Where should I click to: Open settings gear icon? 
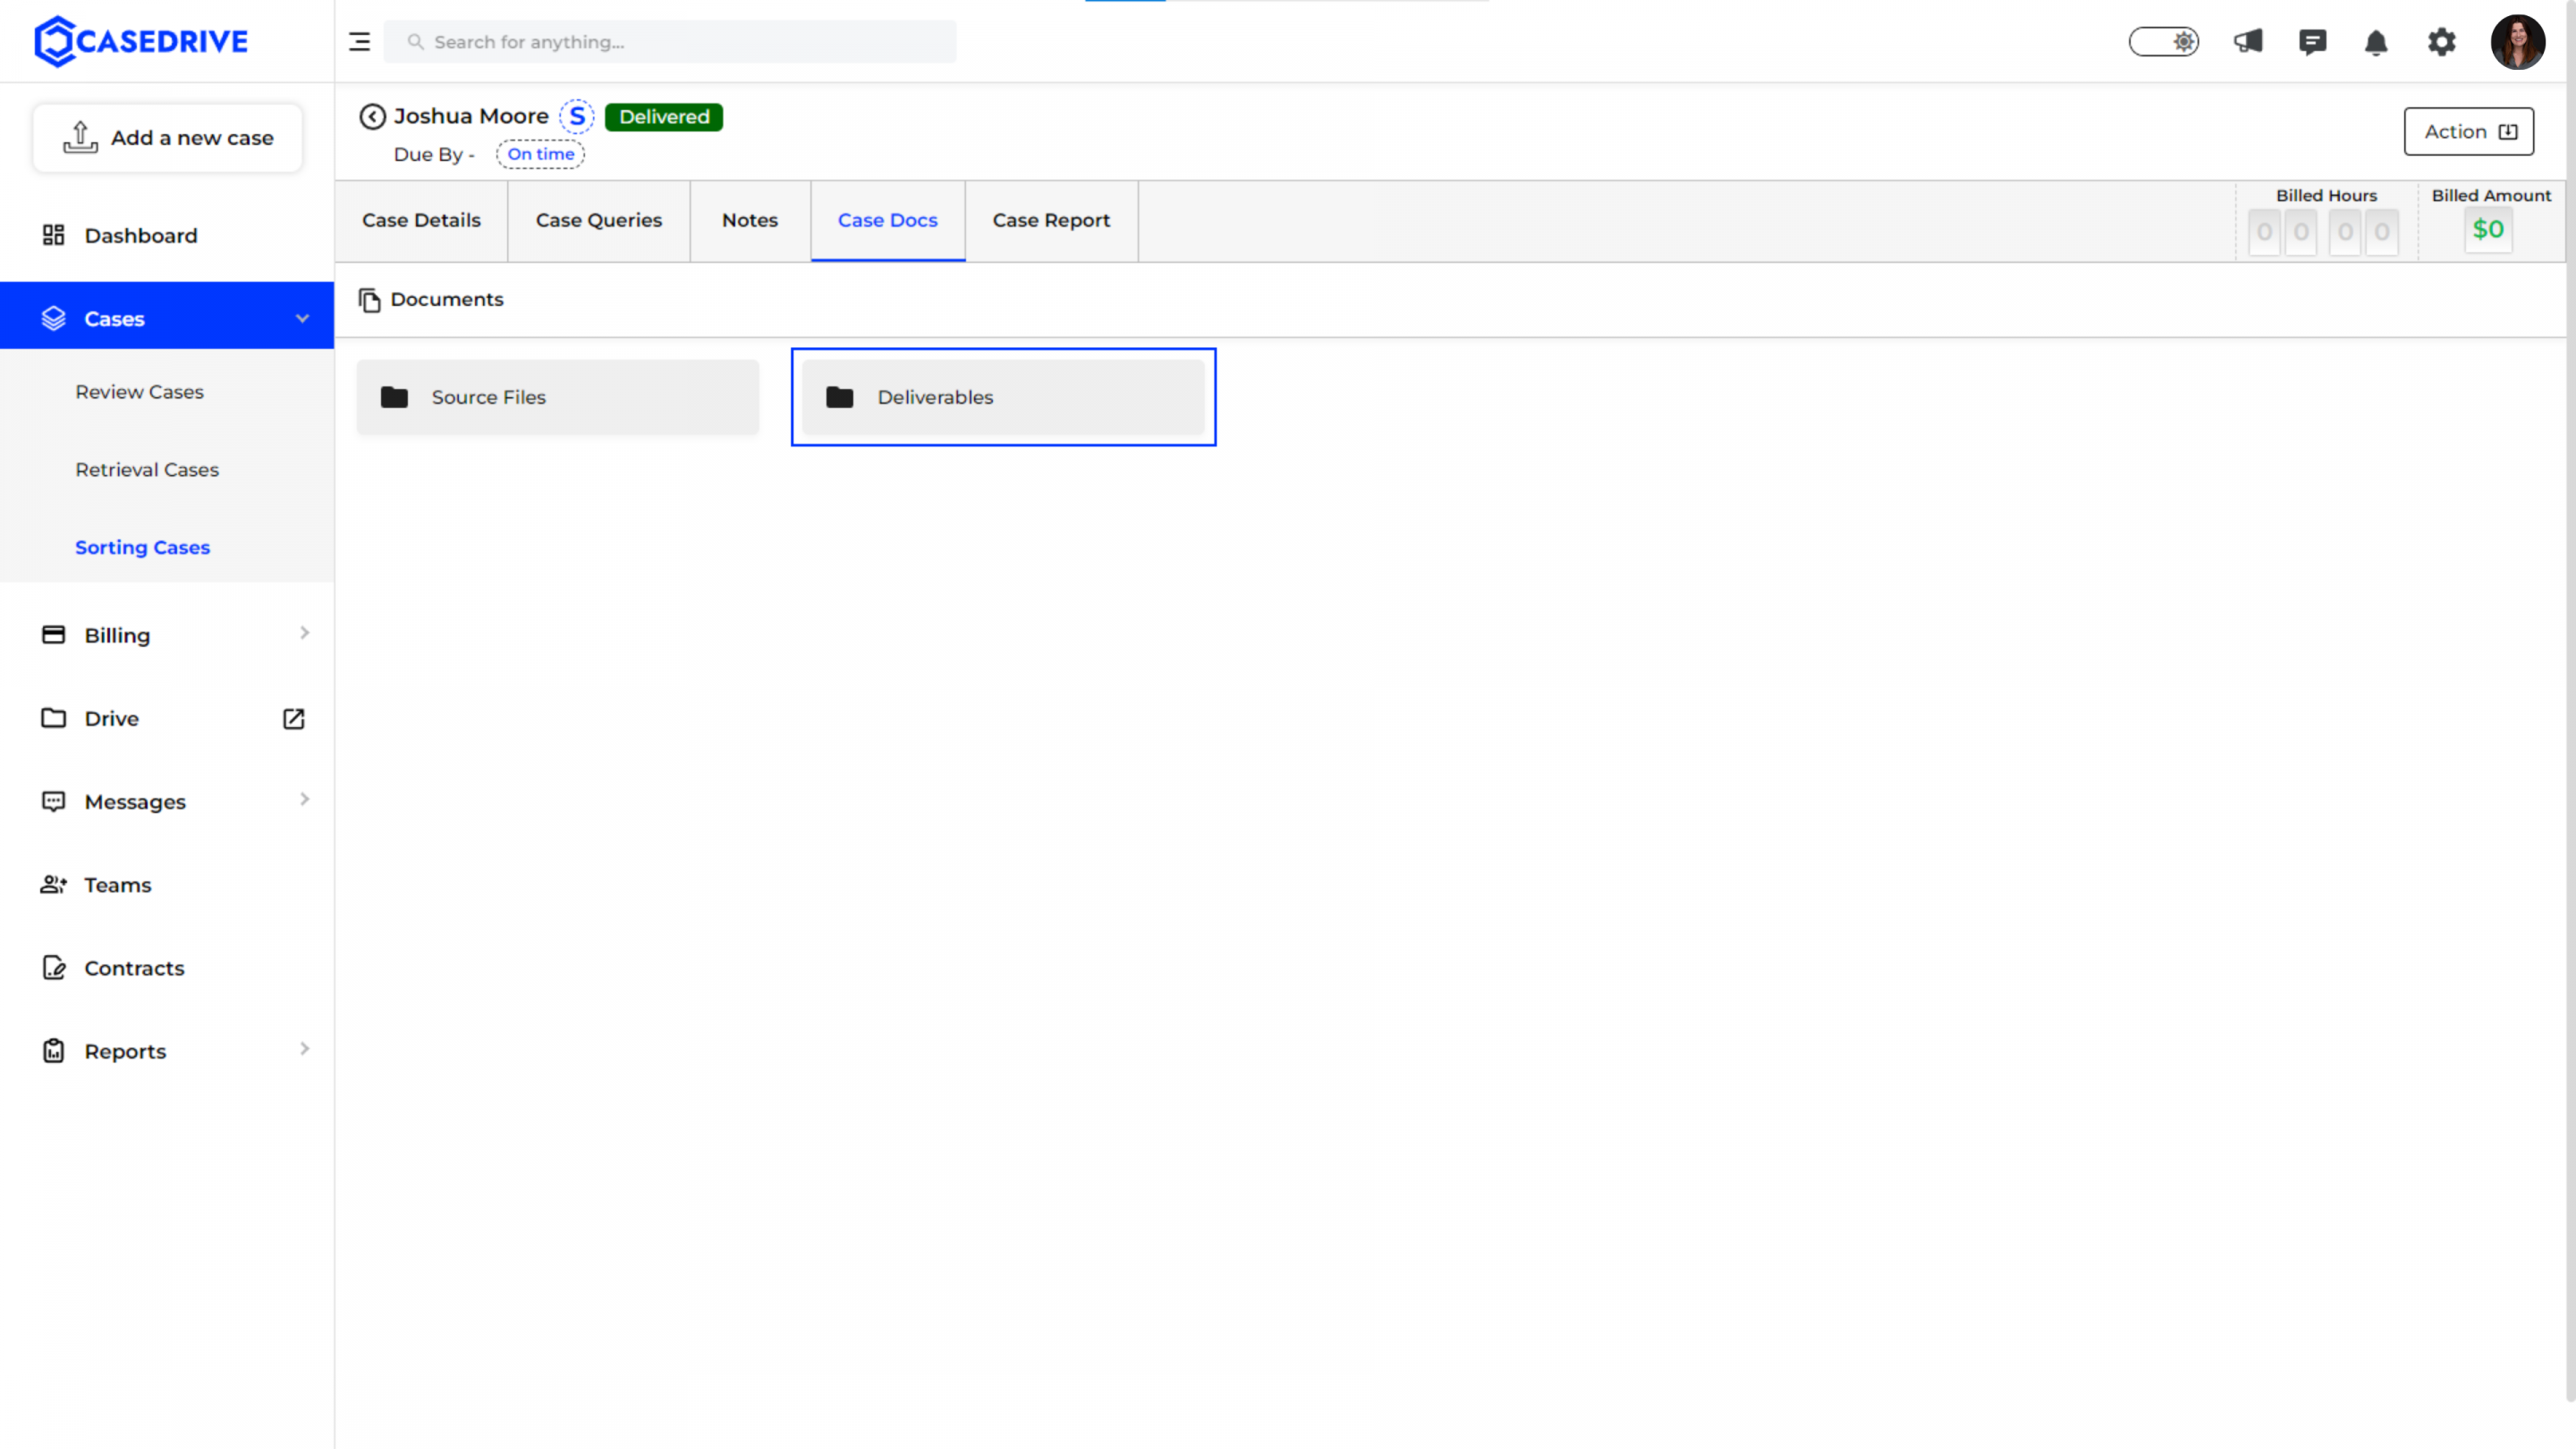tap(2441, 42)
